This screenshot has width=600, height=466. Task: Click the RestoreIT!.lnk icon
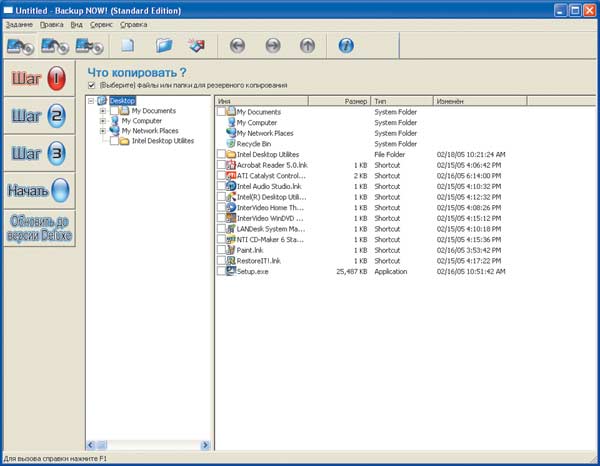231,261
